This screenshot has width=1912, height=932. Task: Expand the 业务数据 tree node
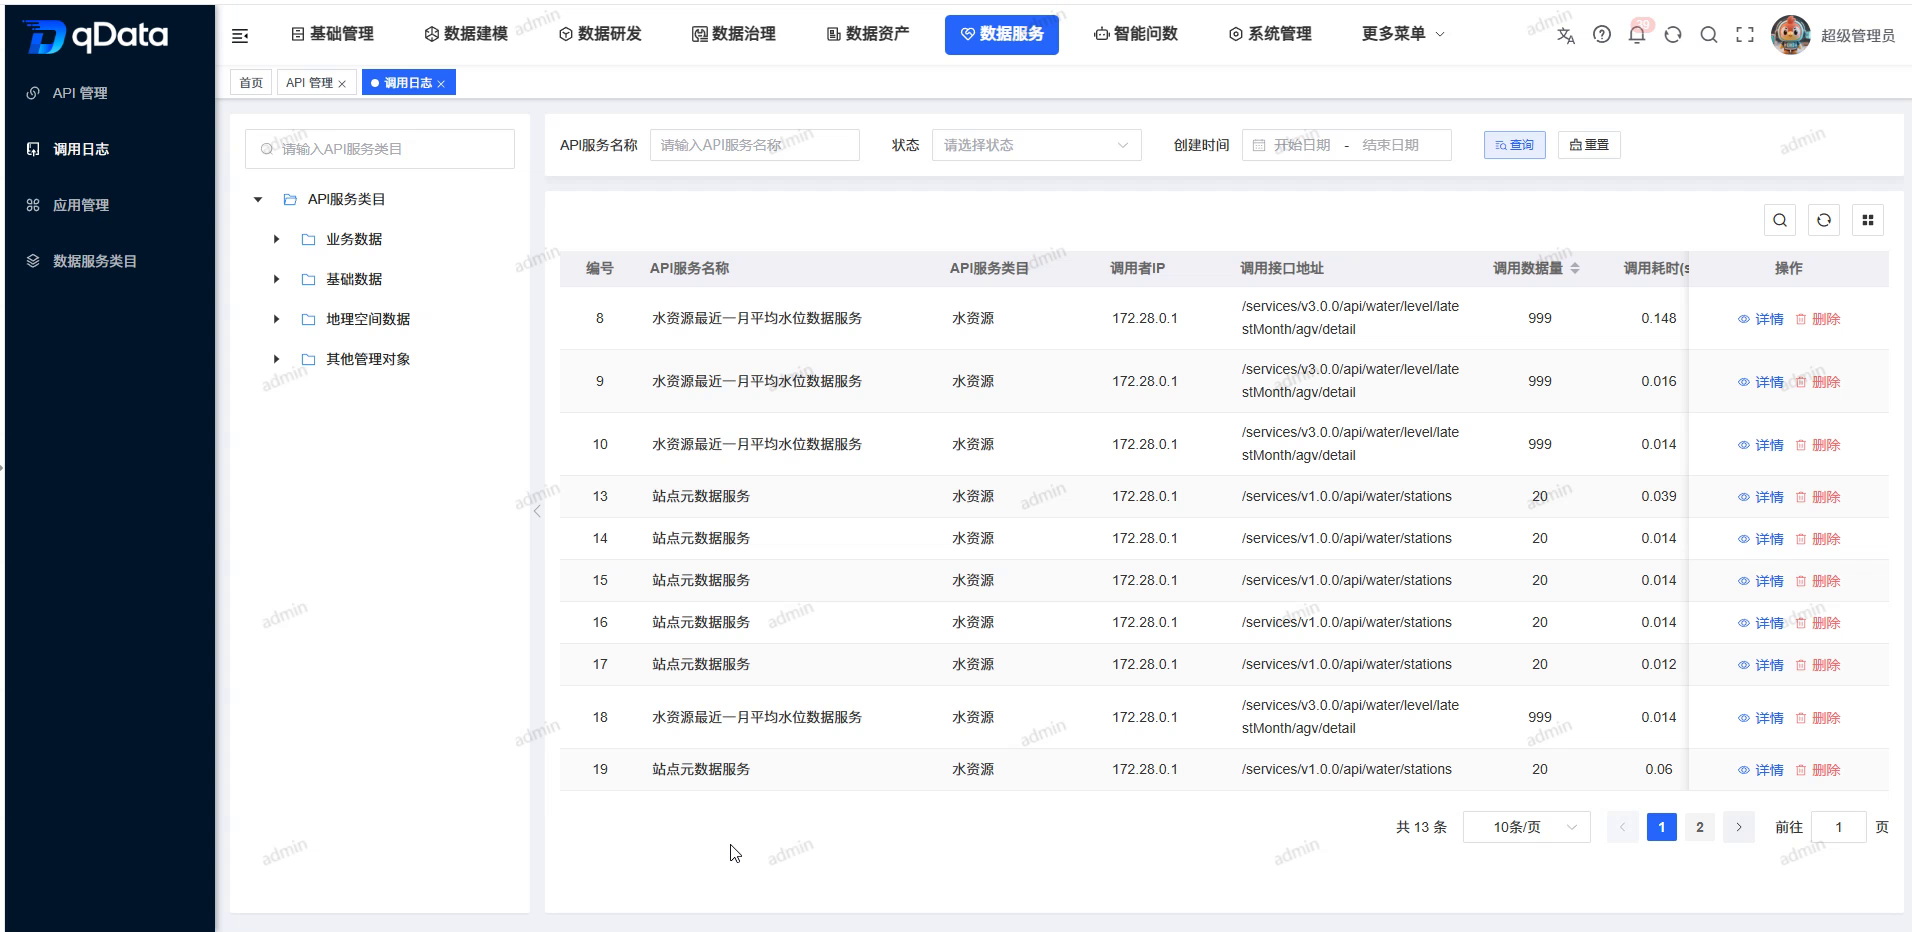click(x=276, y=239)
